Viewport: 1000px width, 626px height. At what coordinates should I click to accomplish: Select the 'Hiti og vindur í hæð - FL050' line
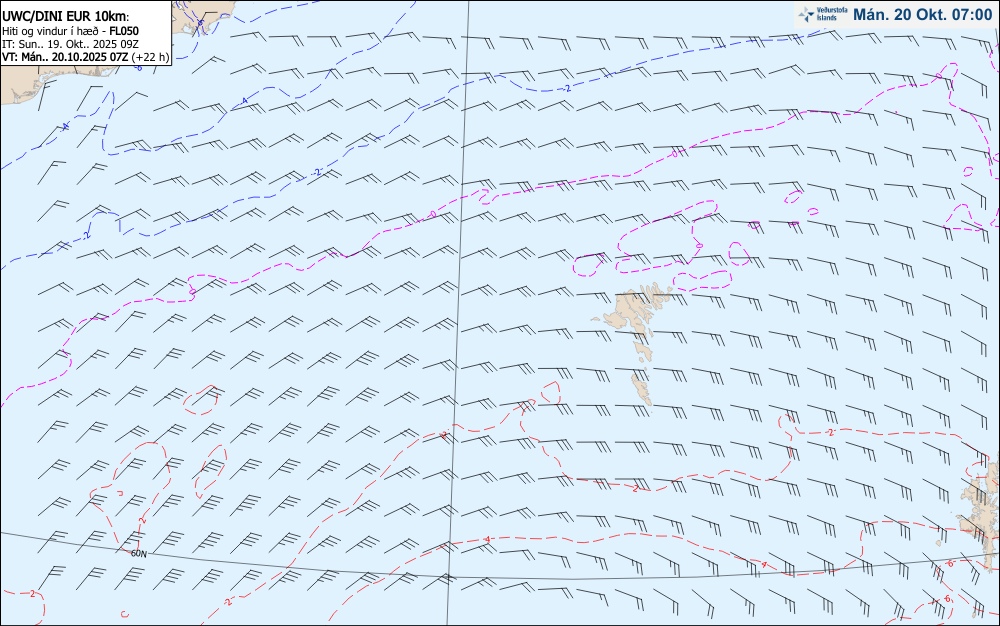[70, 31]
